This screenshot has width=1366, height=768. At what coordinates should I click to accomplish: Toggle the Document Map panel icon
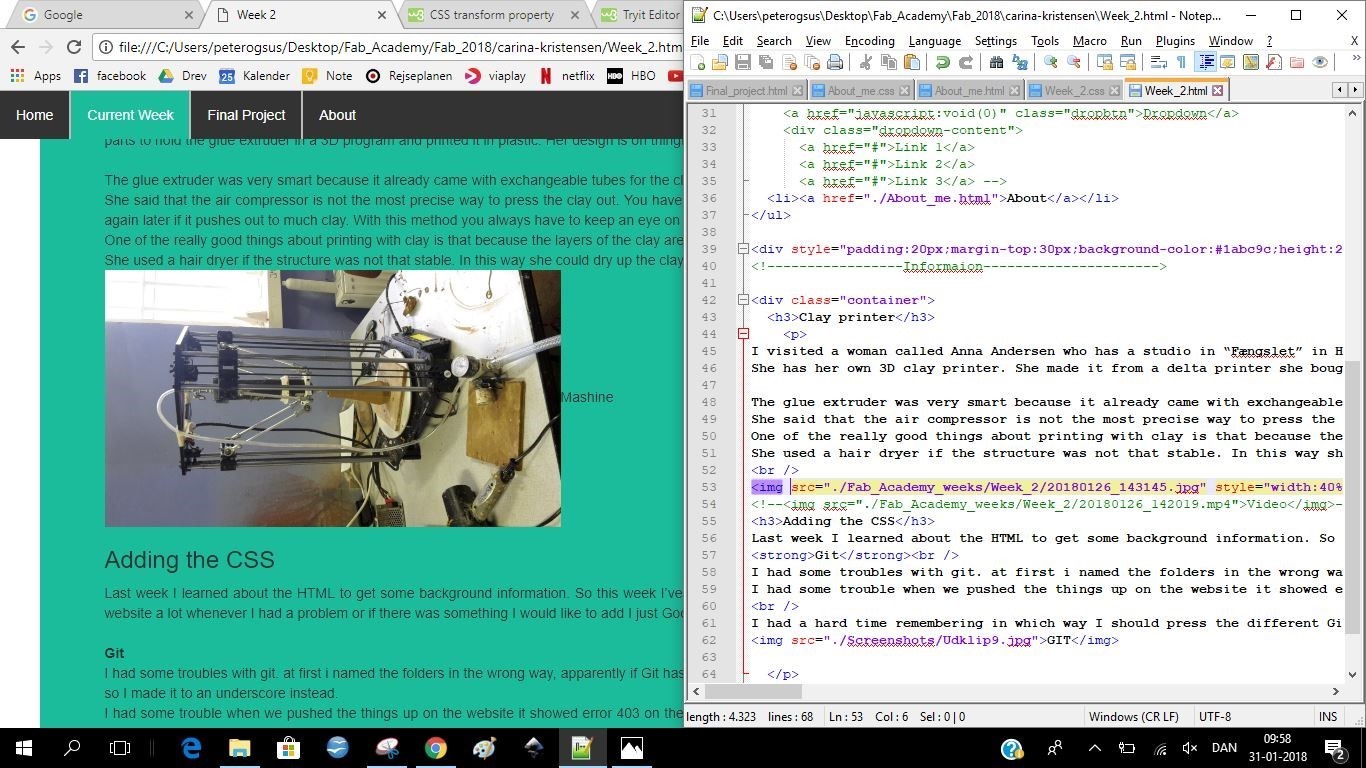click(1251, 62)
